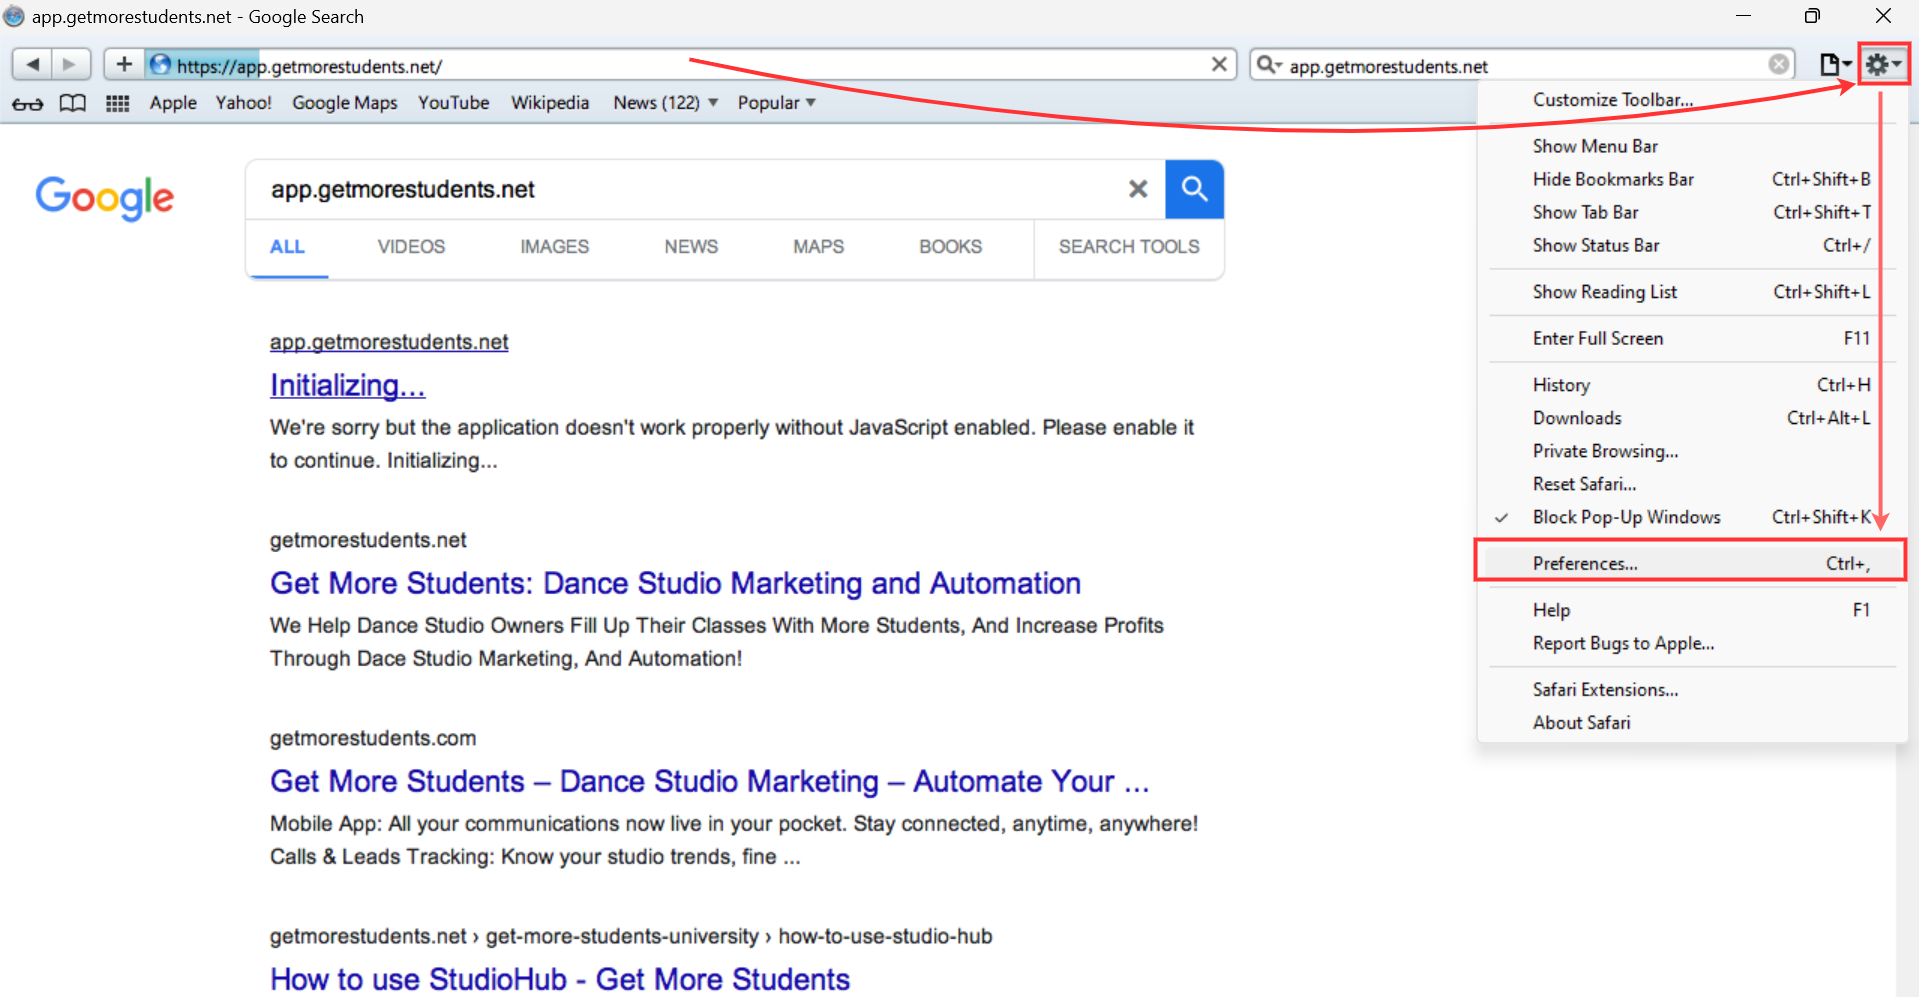
Task: Select the ALL results tab
Action: click(x=287, y=247)
